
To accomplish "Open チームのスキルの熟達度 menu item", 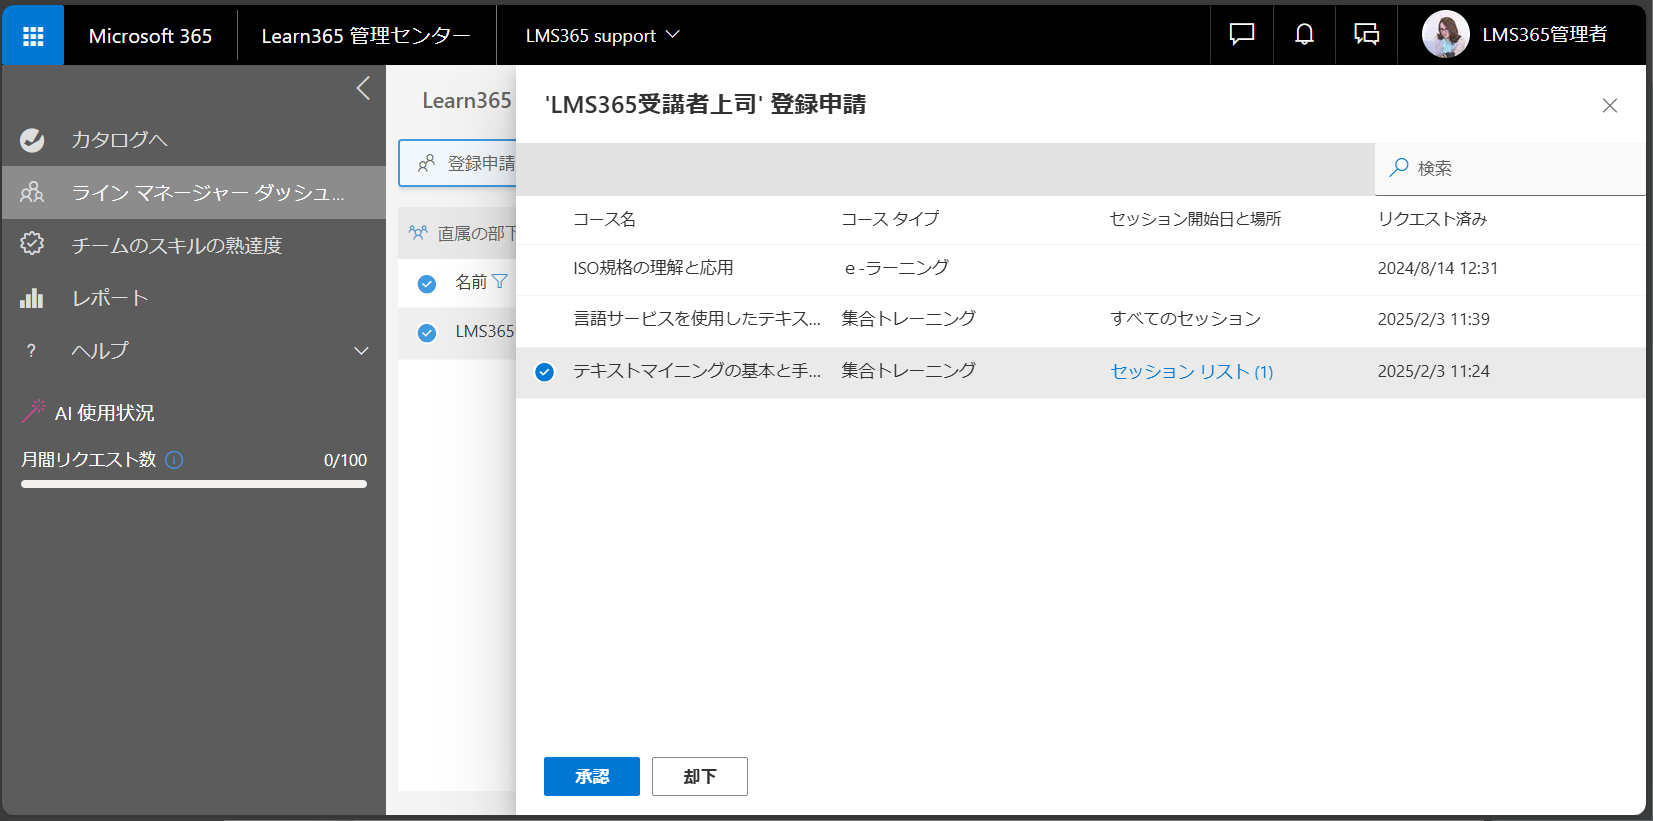I will point(176,245).
